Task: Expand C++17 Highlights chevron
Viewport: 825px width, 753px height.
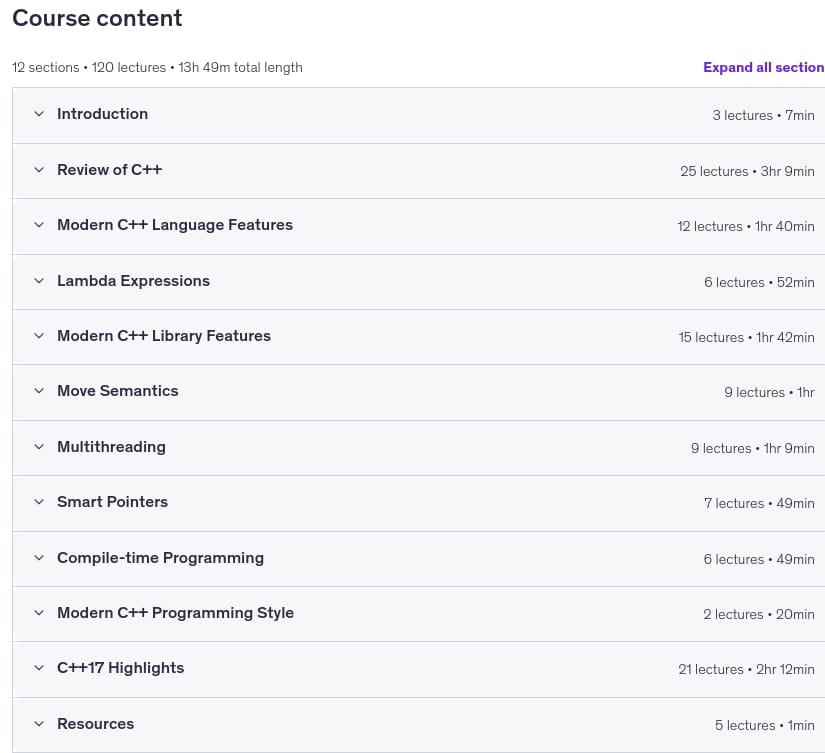Action: pyautogui.click(x=39, y=668)
